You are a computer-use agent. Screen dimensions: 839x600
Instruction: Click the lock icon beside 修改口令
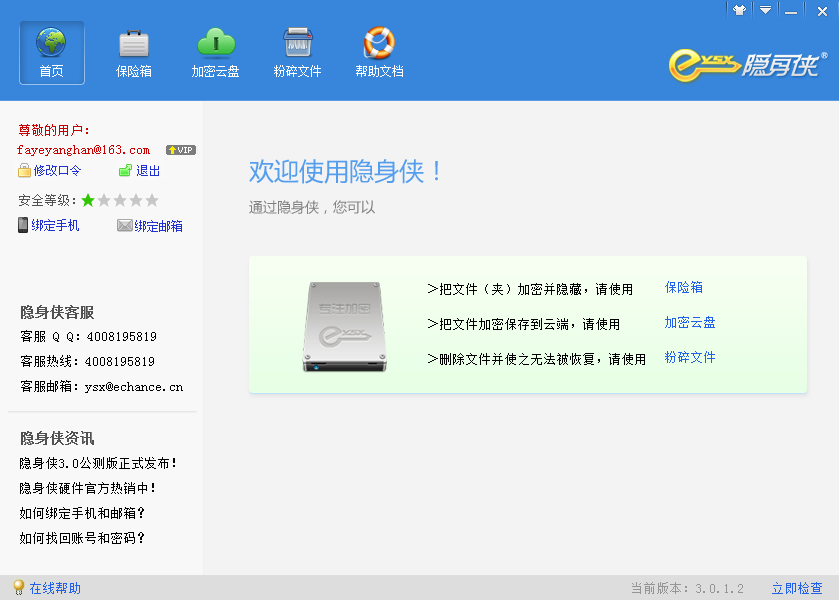click(x=24, y=170)
